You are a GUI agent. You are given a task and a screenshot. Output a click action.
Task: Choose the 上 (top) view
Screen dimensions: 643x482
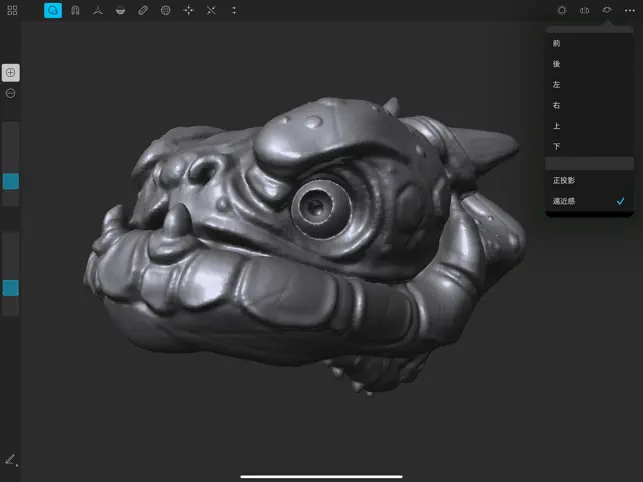(589, 126)
